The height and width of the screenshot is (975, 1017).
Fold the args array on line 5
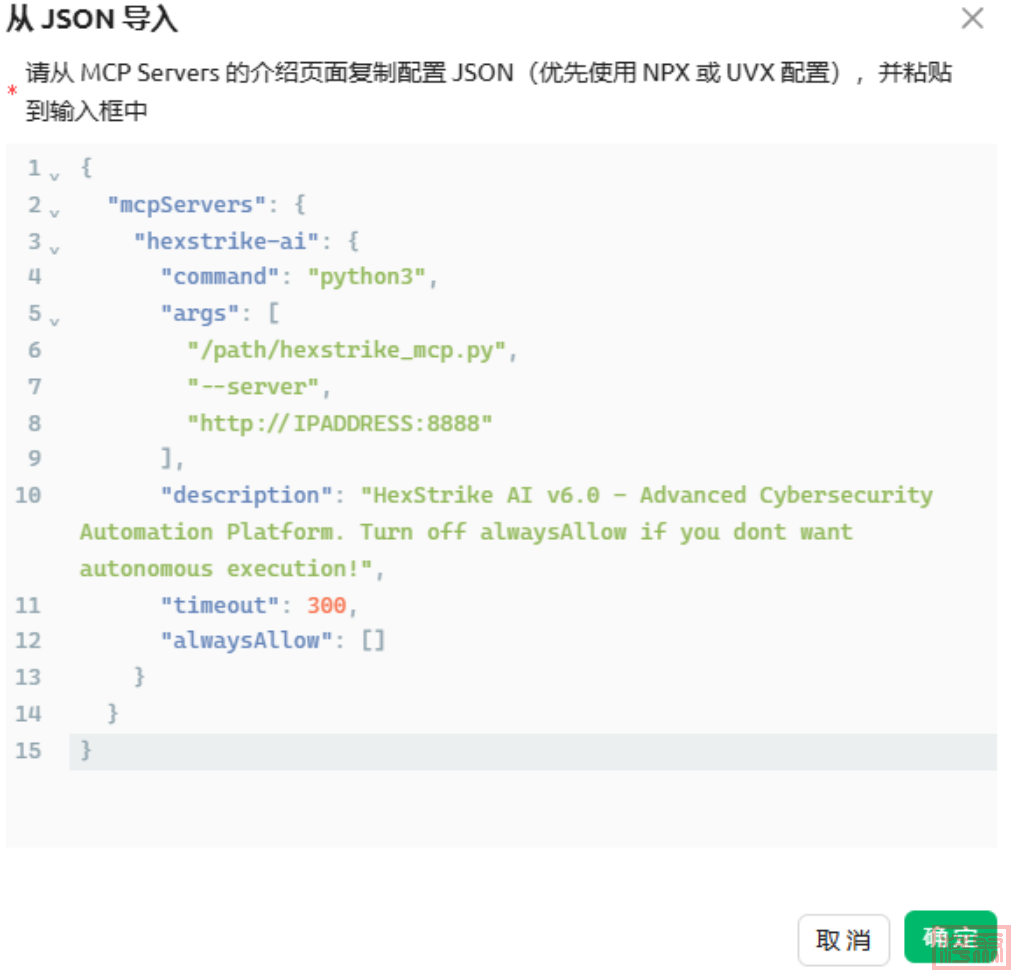pyautogui.click(x=55, y=321)
